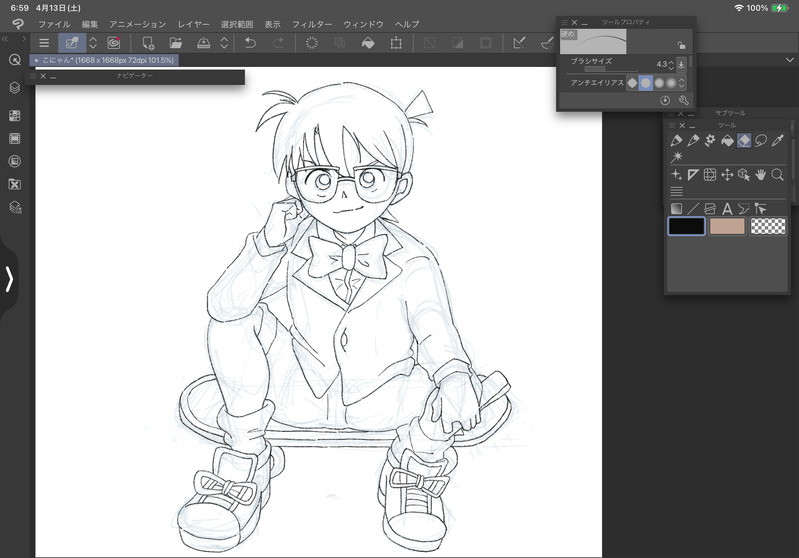Viewport: 799px width, 558px height.
Task: Click the double left chevrons at sidebar top
Action: 5,39
